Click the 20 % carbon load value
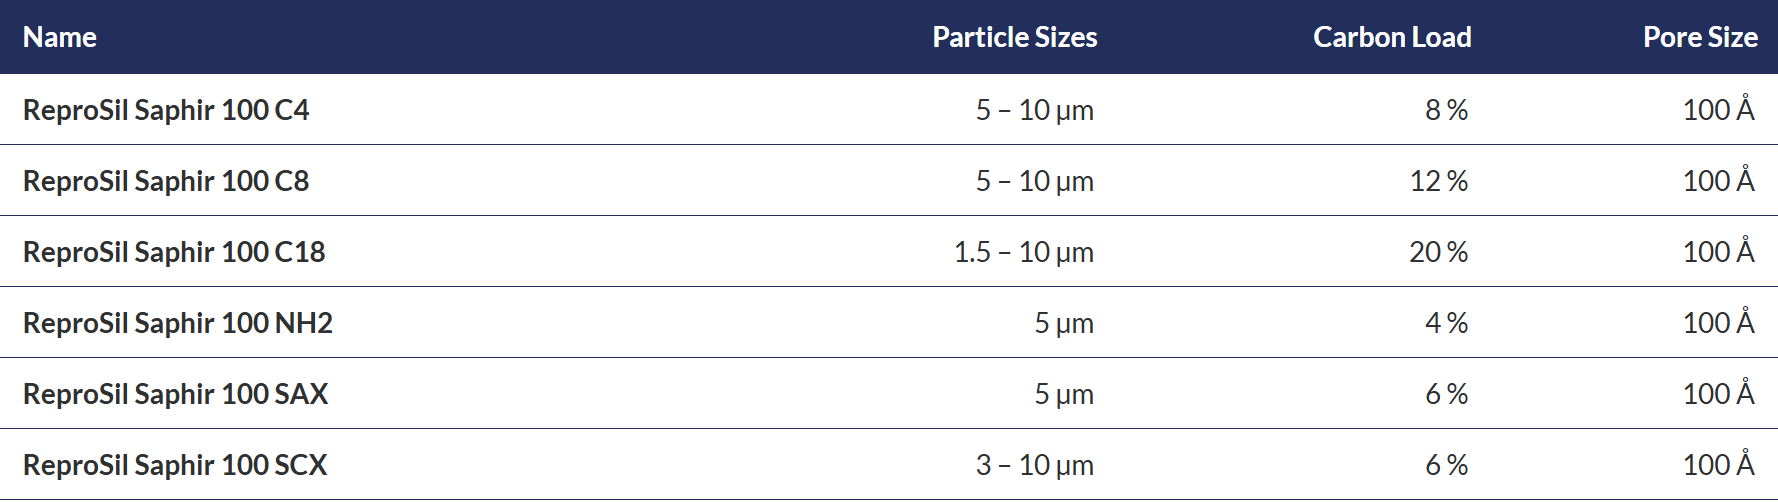This screenshot has height=502, width=1778. click(x=1439, y=252)
